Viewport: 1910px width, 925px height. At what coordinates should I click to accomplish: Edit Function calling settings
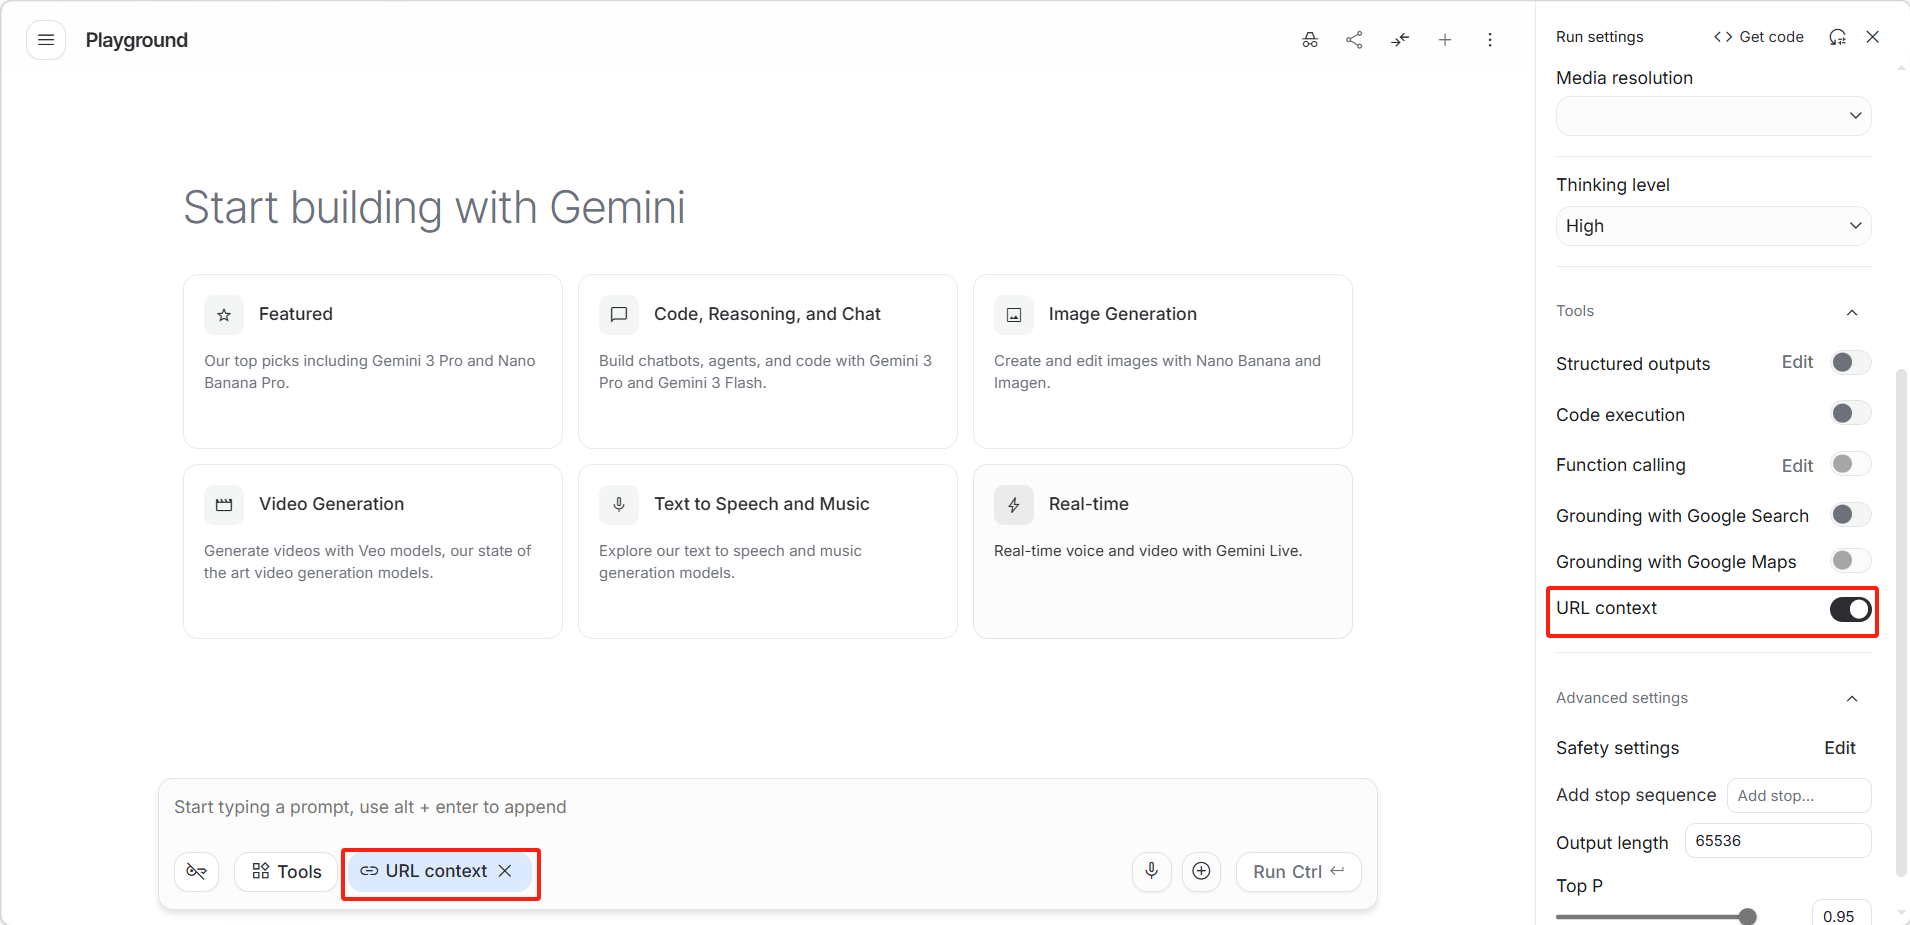click(1797, 466)
